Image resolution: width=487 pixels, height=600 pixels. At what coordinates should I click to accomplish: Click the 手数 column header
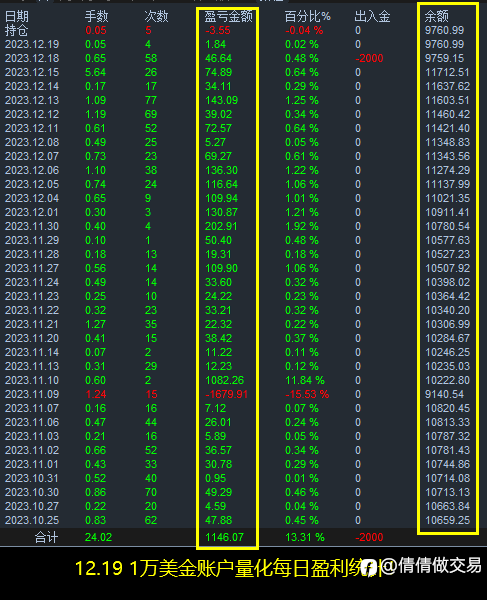96,16
